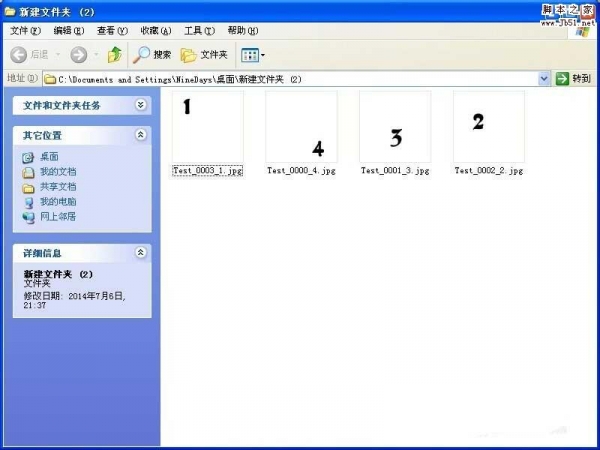
Task: Open the Views layout dropdown
Action: point(253,55)
